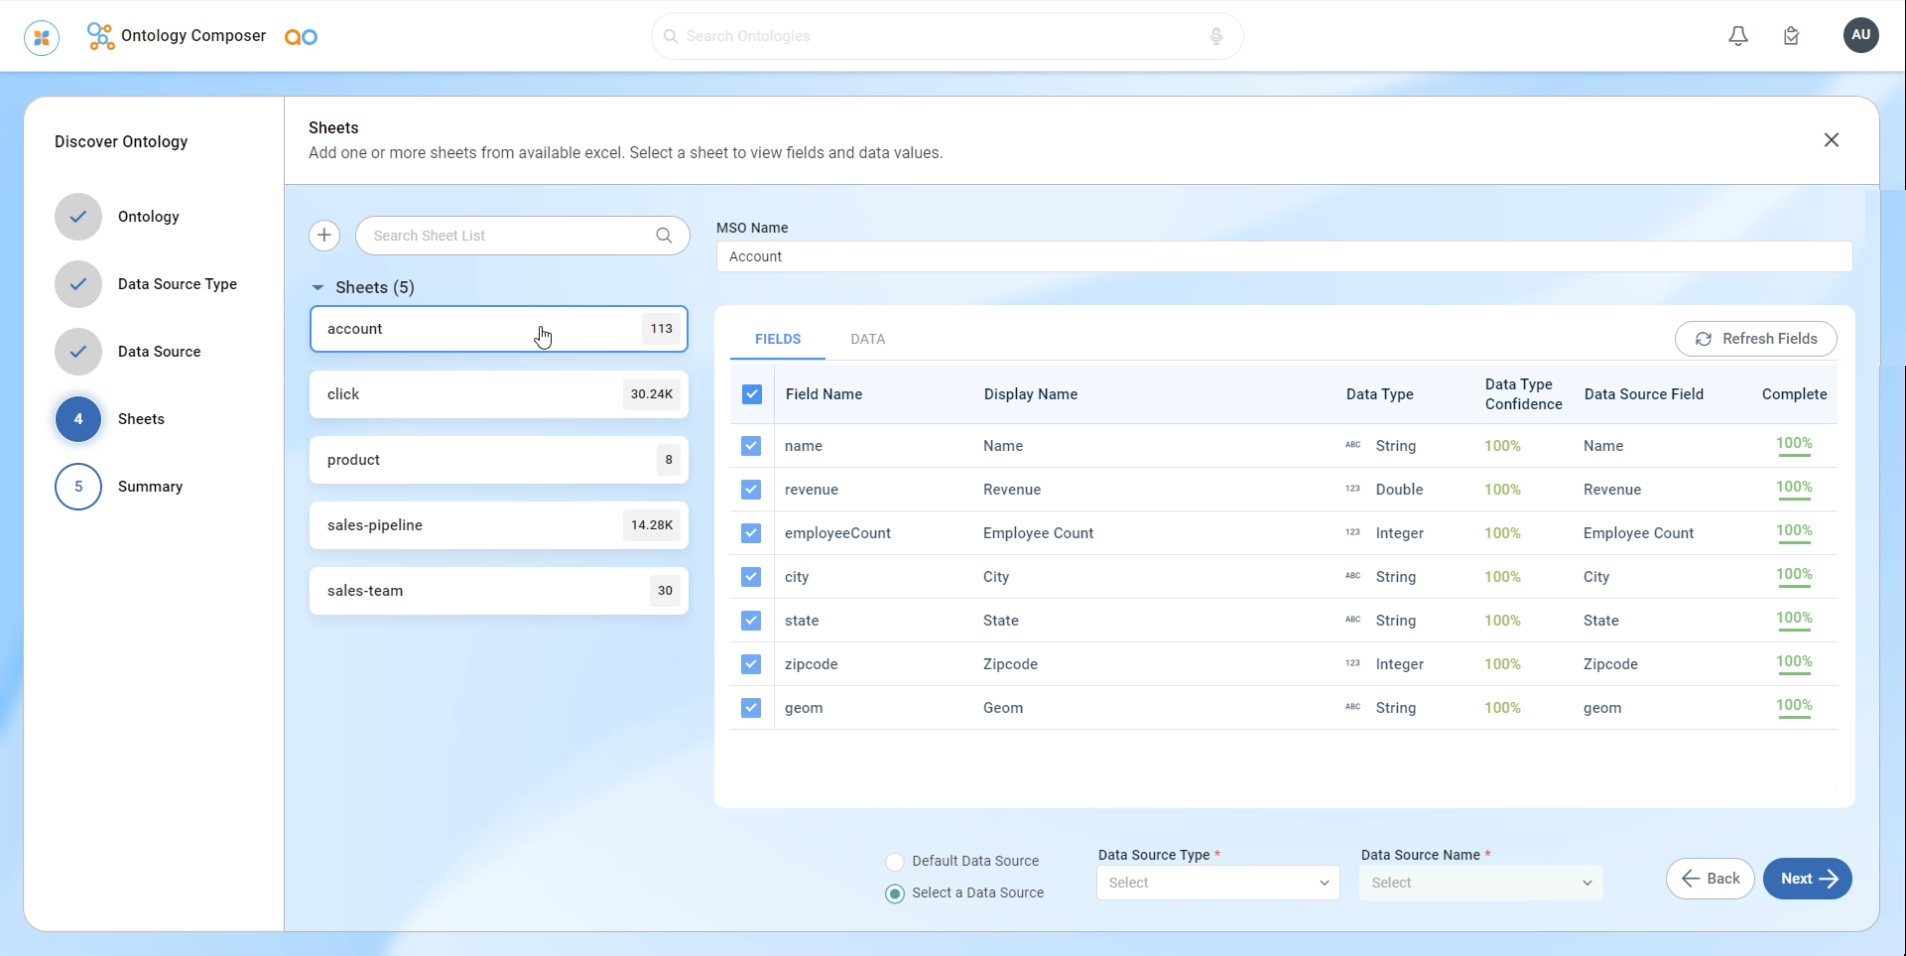Select the Default Data Source radio option

895,861
